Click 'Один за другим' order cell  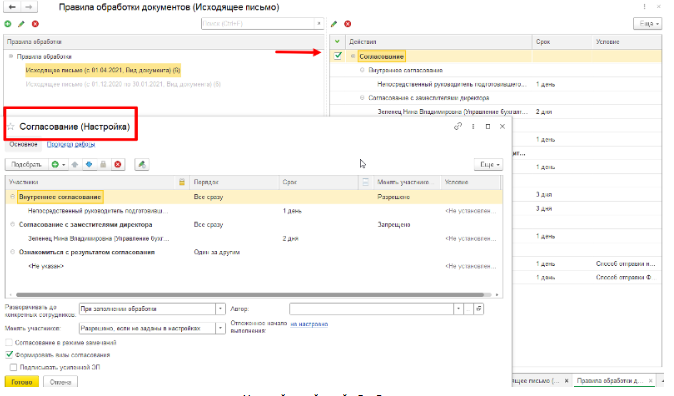[217, 252]
